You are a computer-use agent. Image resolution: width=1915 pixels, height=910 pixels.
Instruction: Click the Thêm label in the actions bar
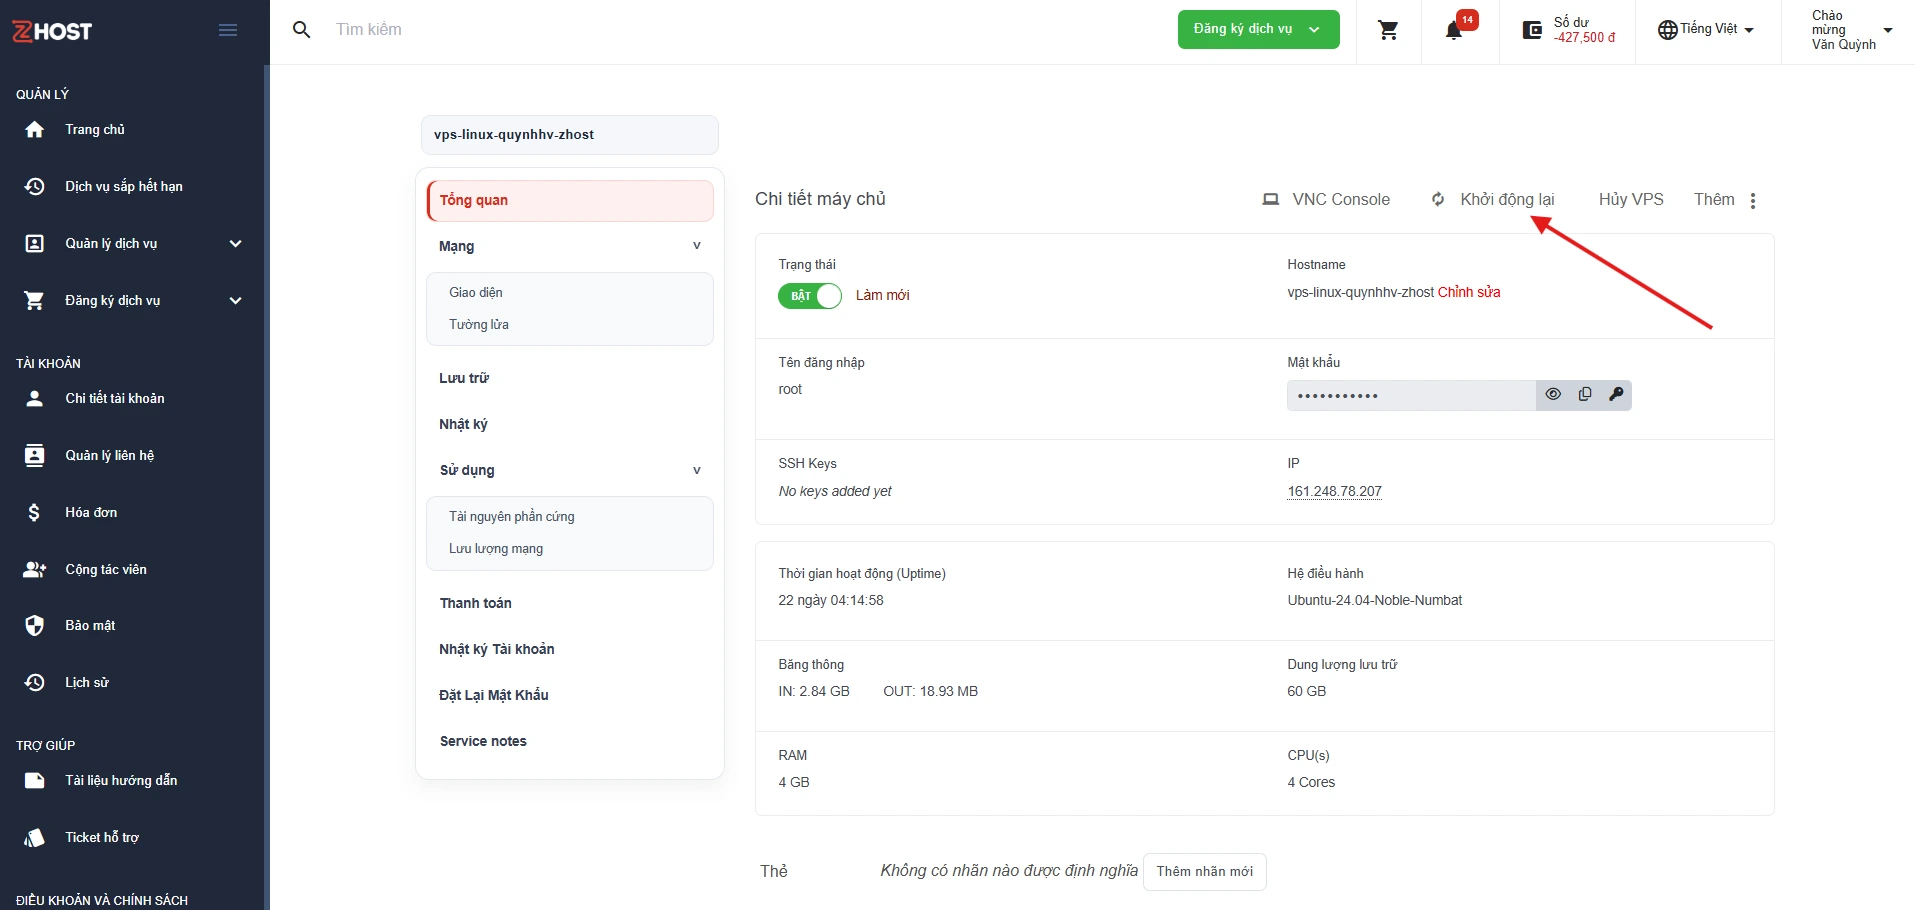coord(1714,199)
